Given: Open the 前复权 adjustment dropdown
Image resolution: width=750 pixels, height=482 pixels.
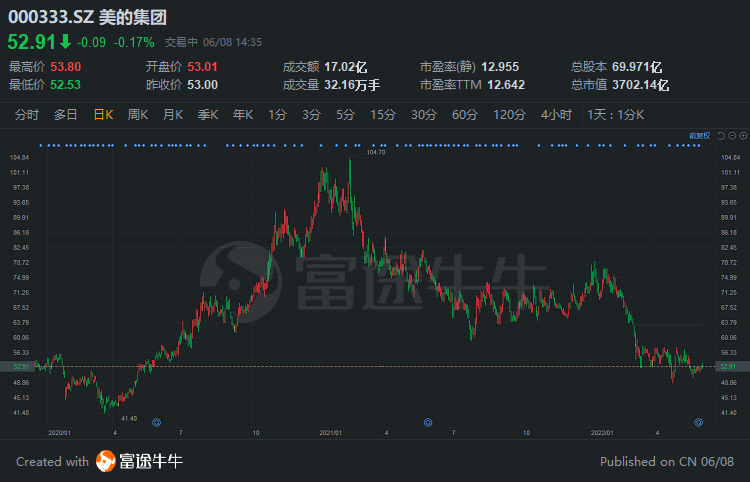Looking at the screenshot, I should (x=700, y=136).
